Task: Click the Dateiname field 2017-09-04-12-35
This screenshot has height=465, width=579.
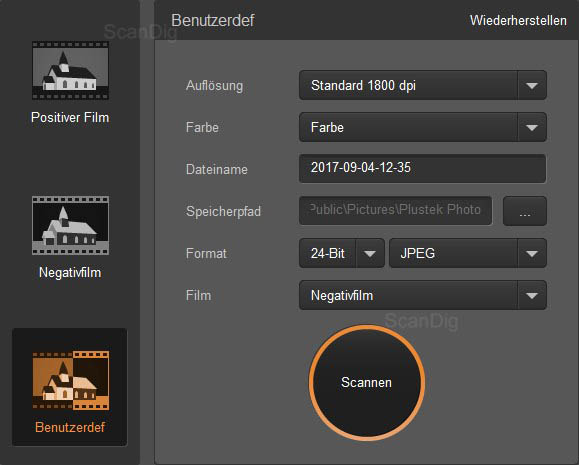Action: 422,169
